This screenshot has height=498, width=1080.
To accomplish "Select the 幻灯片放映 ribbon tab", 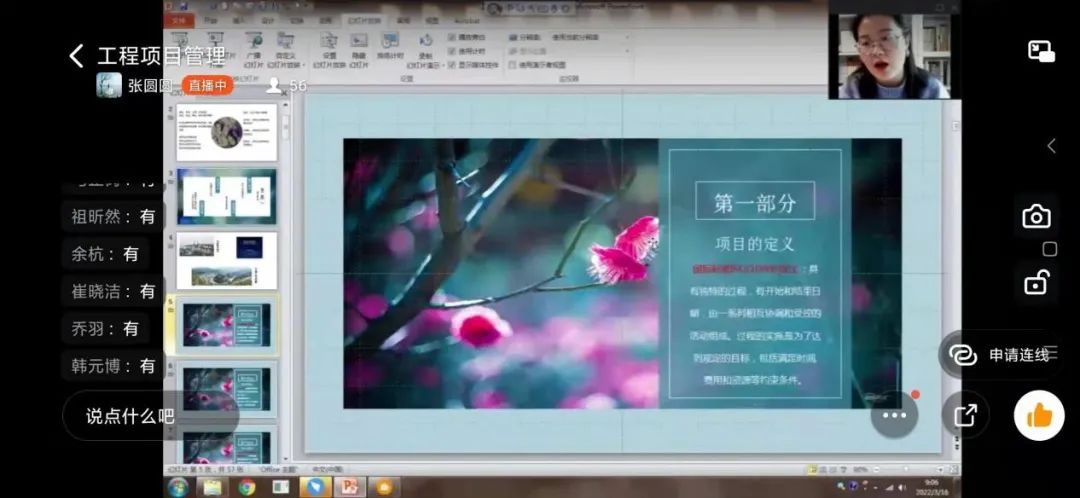I will 363,20.
